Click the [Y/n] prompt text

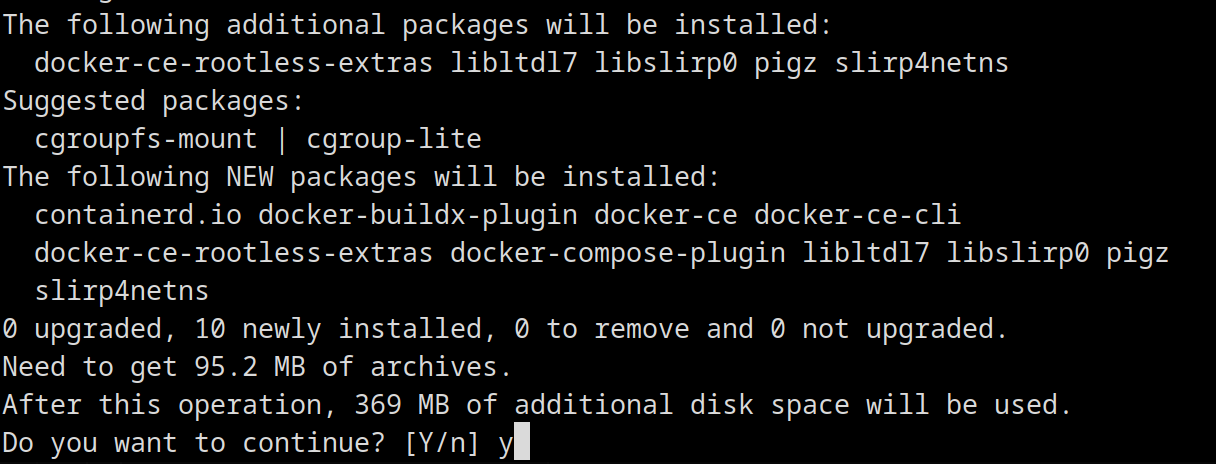coord(441,443)
